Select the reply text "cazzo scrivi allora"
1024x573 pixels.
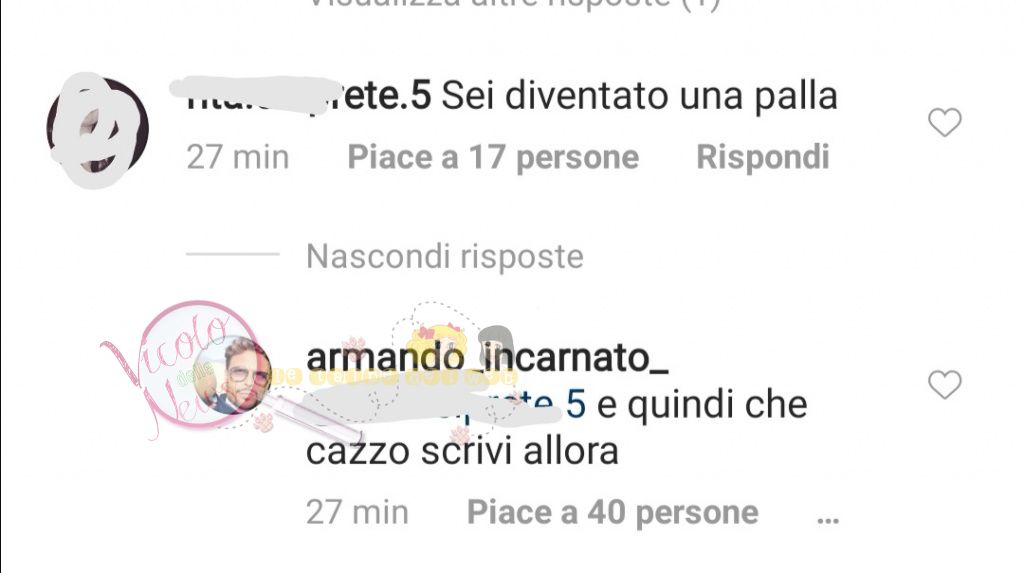462,451
